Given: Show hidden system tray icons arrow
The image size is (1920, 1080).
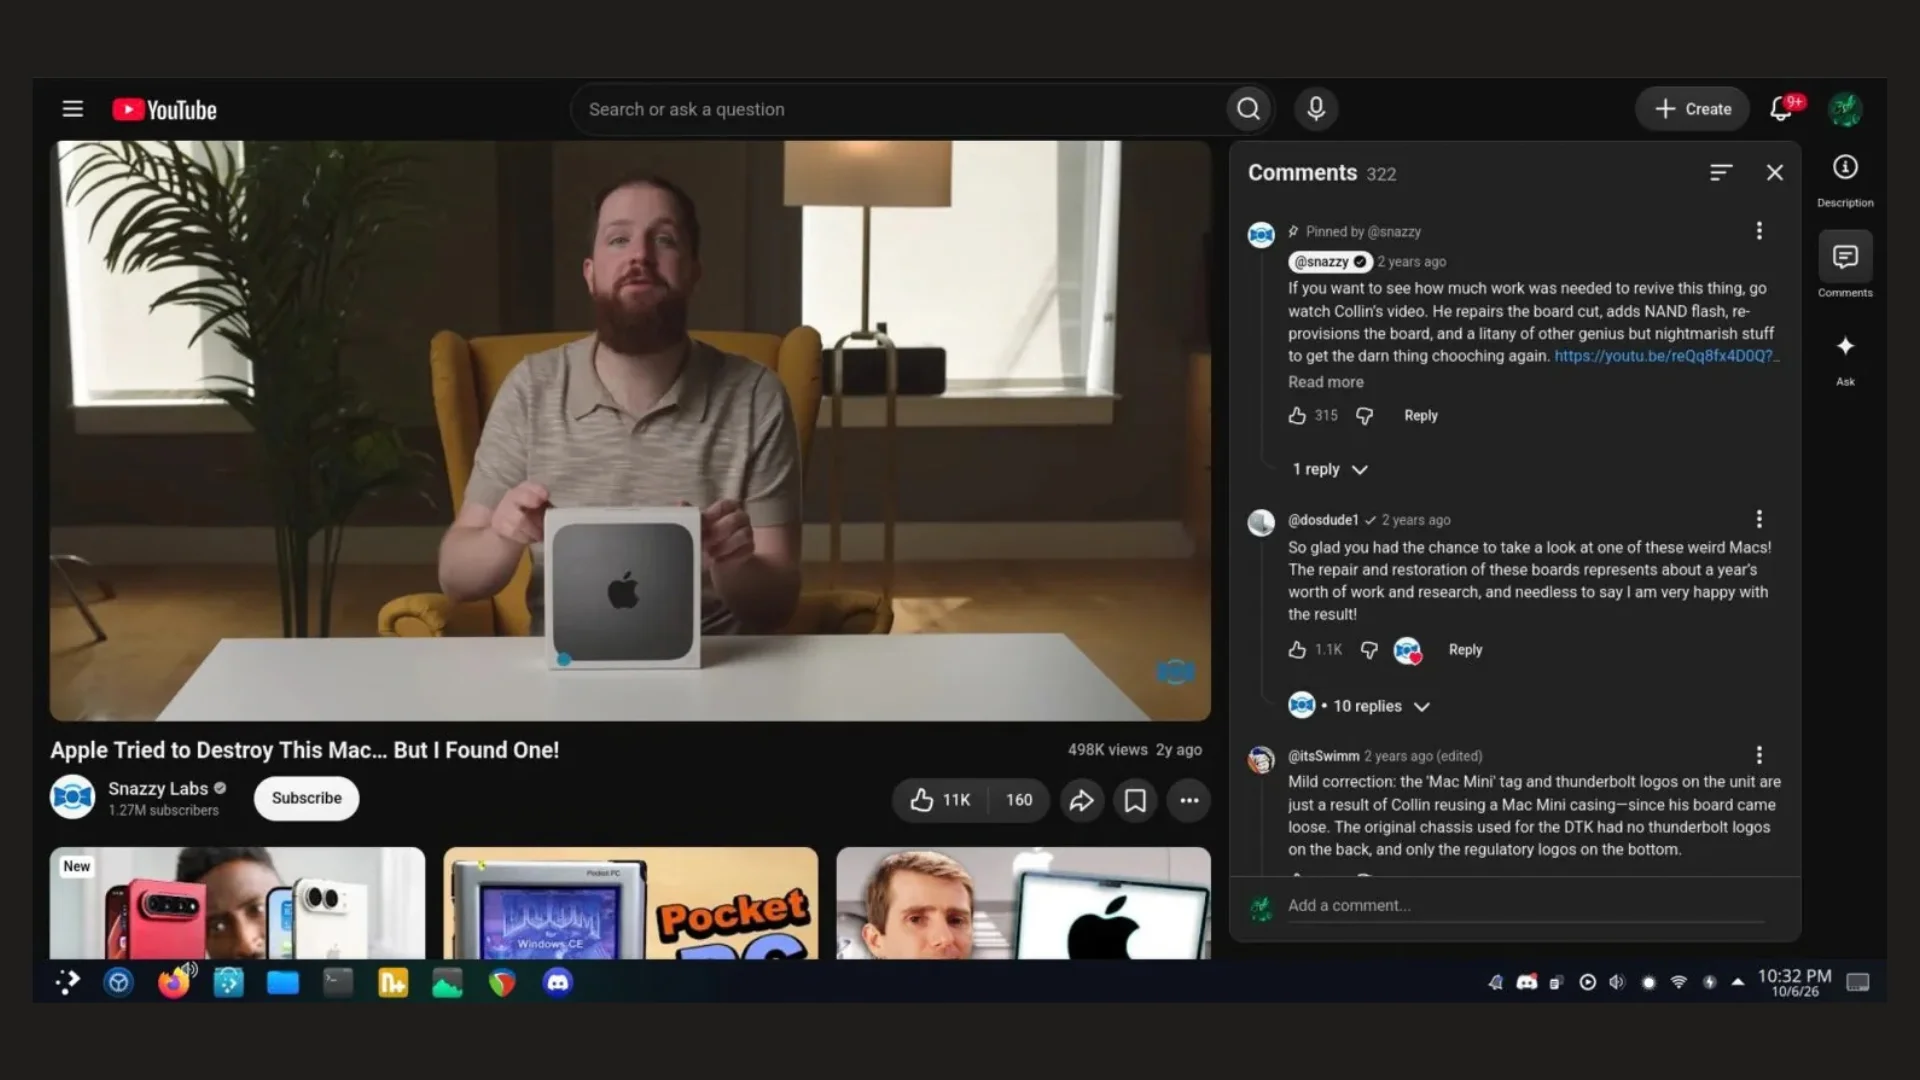Looking at the screenshot, I should 1738,983.
